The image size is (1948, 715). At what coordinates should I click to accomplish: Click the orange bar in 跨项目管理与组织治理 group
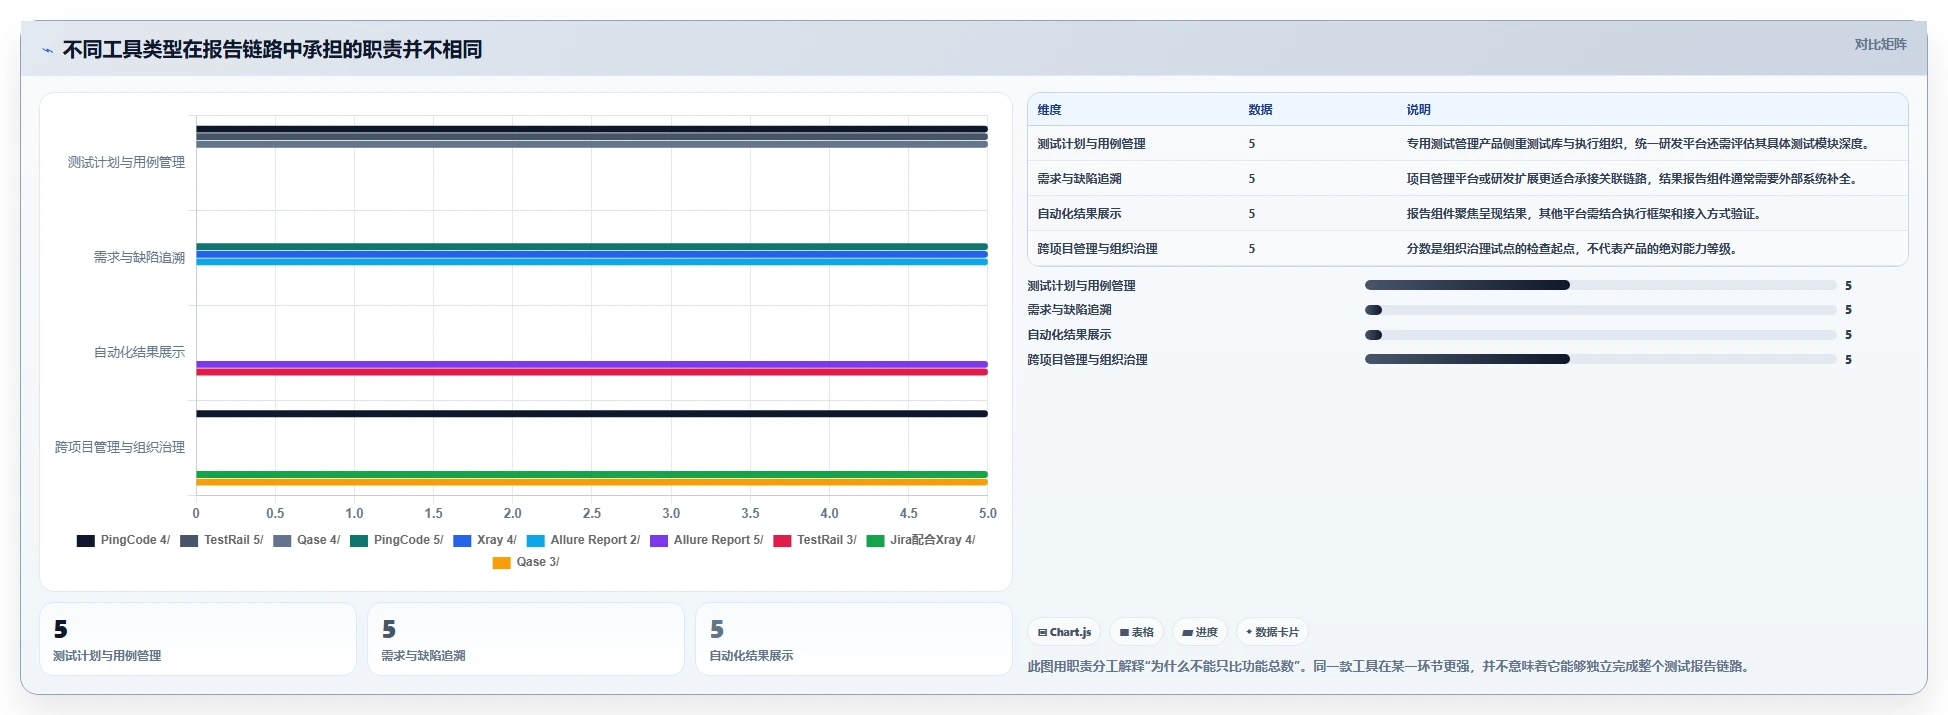point(592,482)
